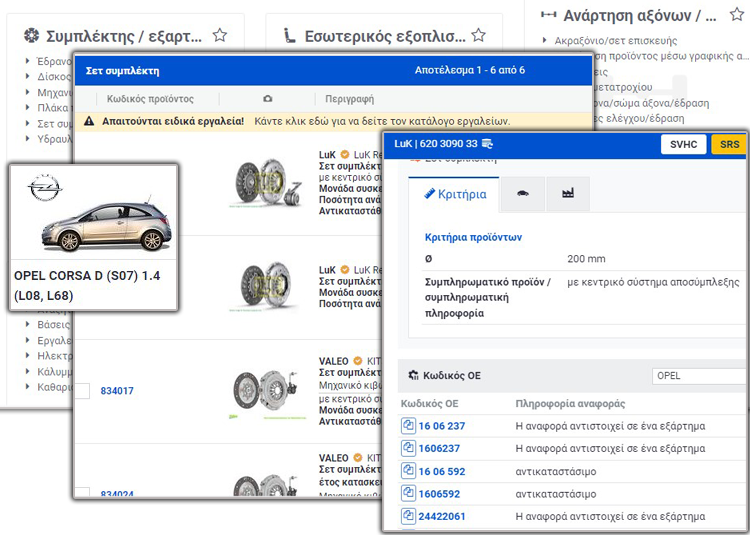Sort by the Κωδικός προϊόντος column header
This screenshot has height=535, width=750.
(150, 98)
